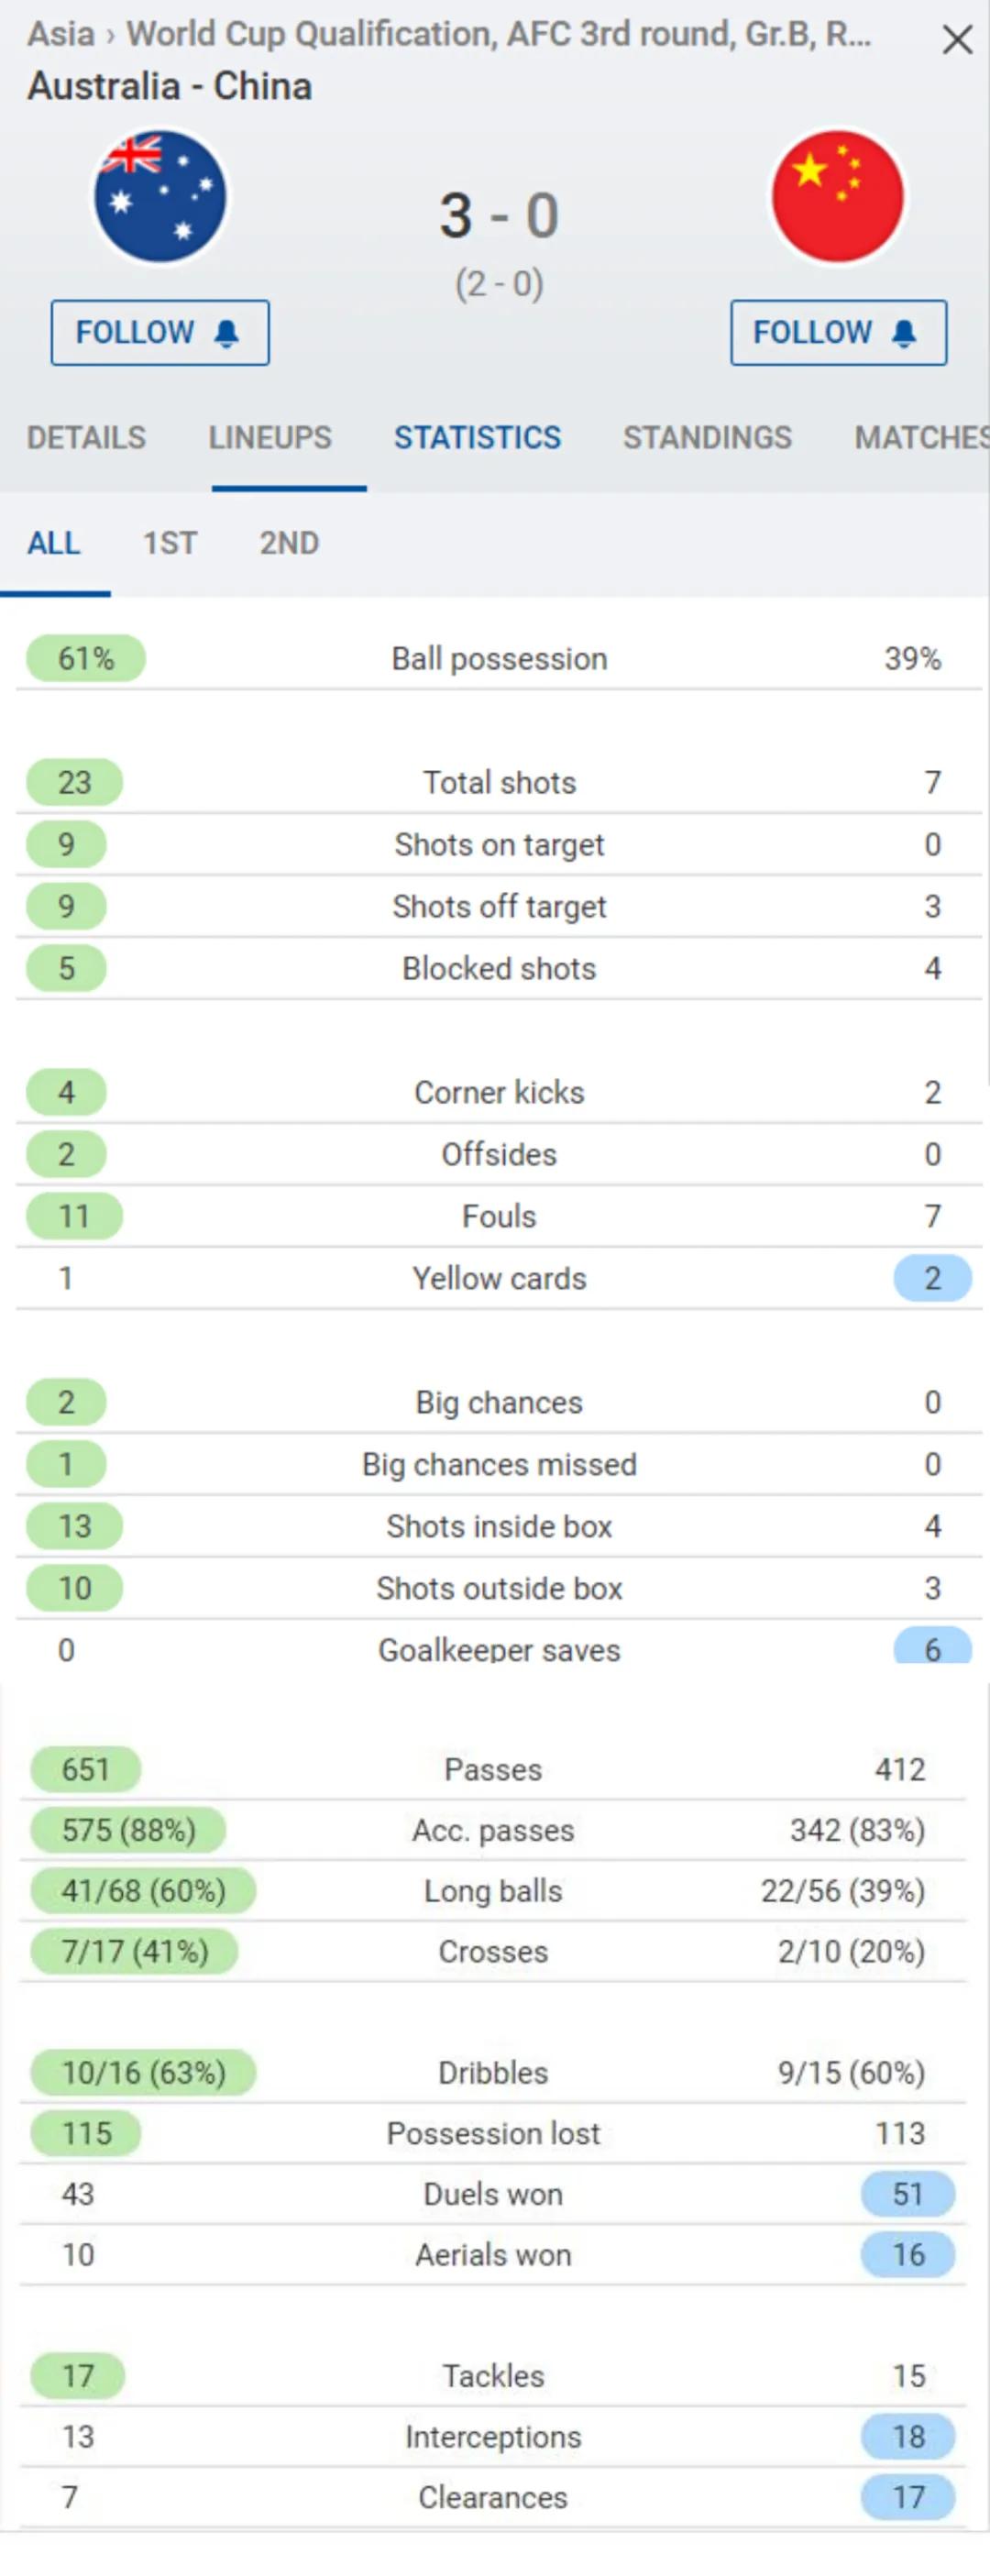990x2576 pixels.
Task: Click the 61% possession green badge
Action: 86,659
